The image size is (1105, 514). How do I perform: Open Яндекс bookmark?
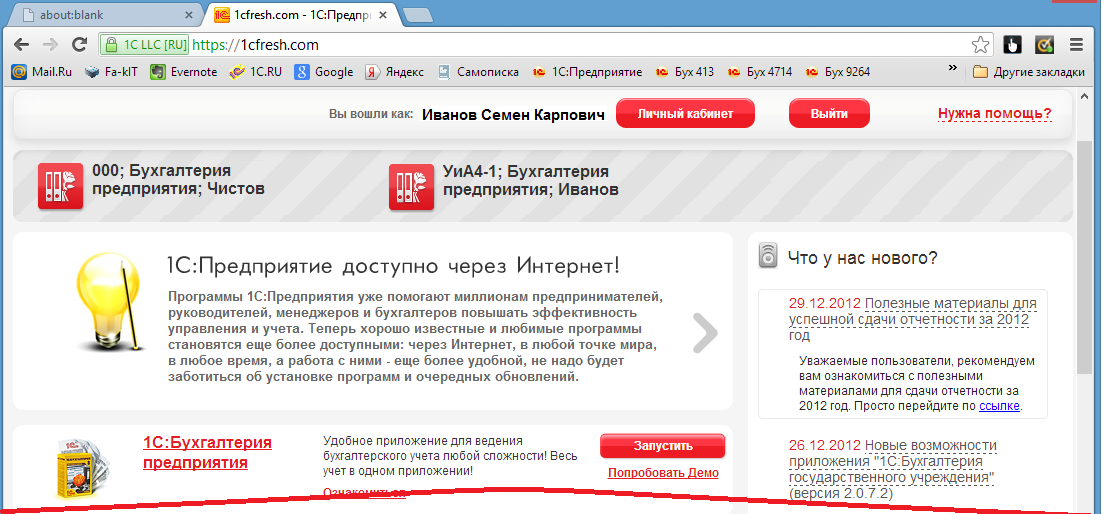394,72
